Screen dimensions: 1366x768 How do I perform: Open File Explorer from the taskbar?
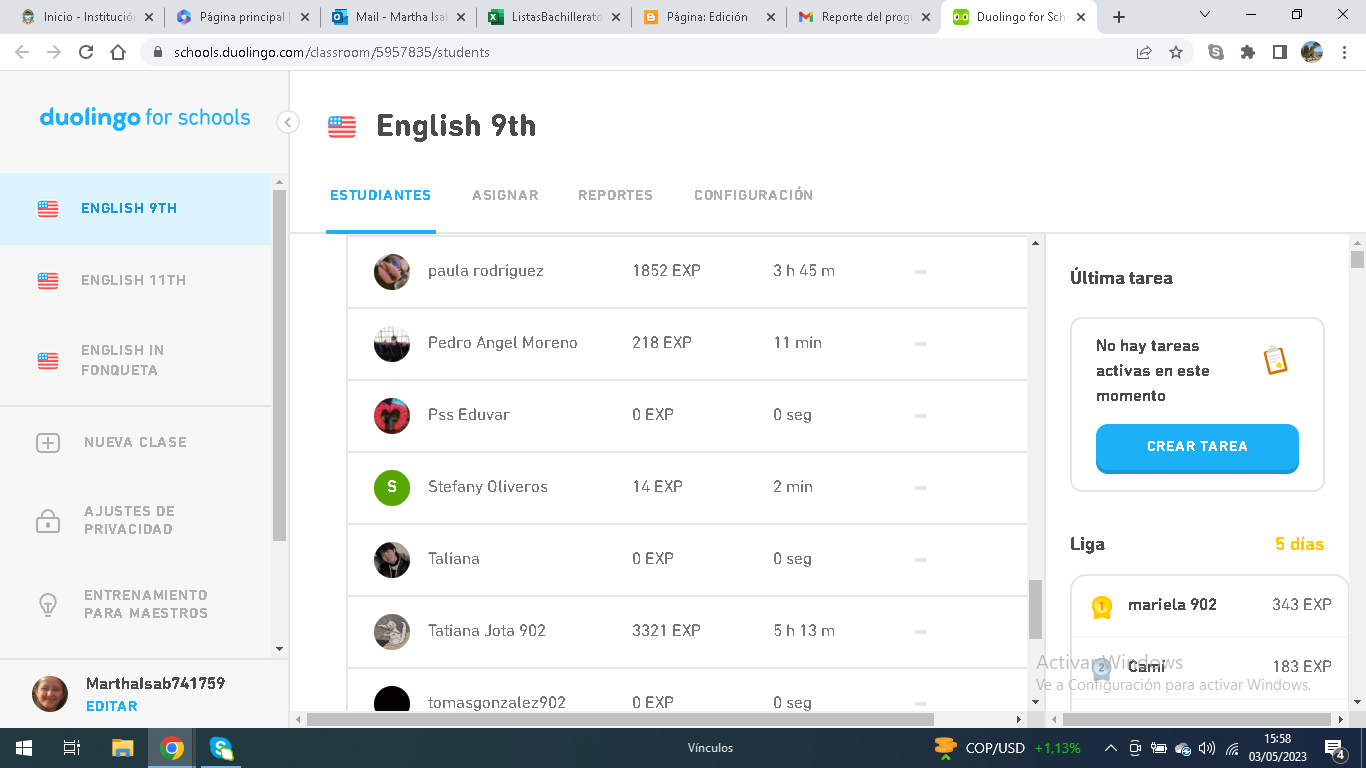122,748
